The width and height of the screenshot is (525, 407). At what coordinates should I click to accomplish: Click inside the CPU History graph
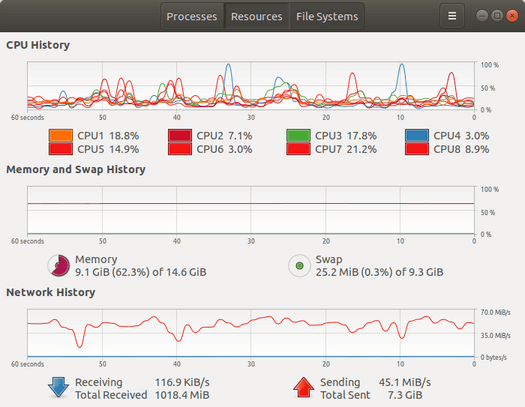pos(251,86)
